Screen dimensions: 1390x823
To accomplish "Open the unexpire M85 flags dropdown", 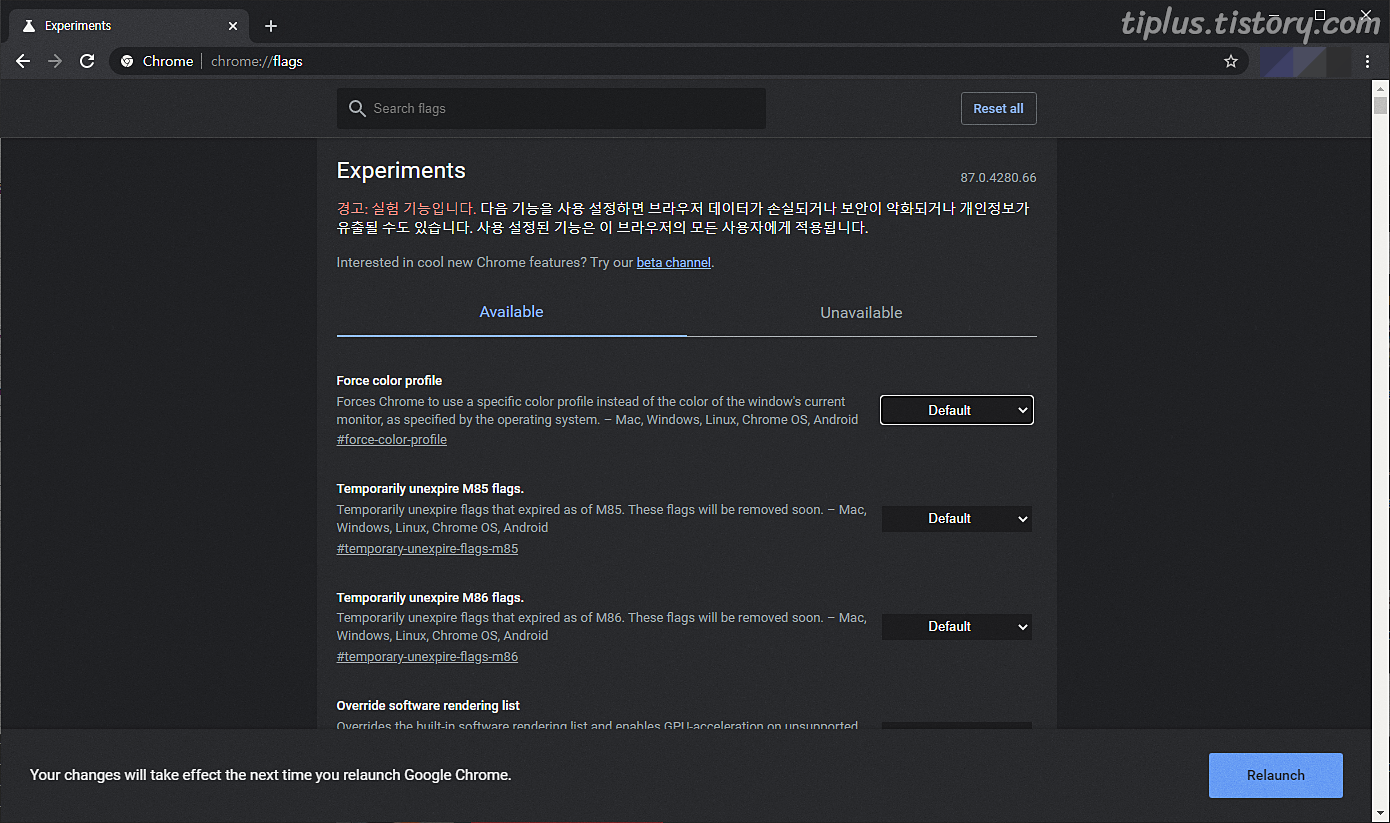I will tap(957, 518).
